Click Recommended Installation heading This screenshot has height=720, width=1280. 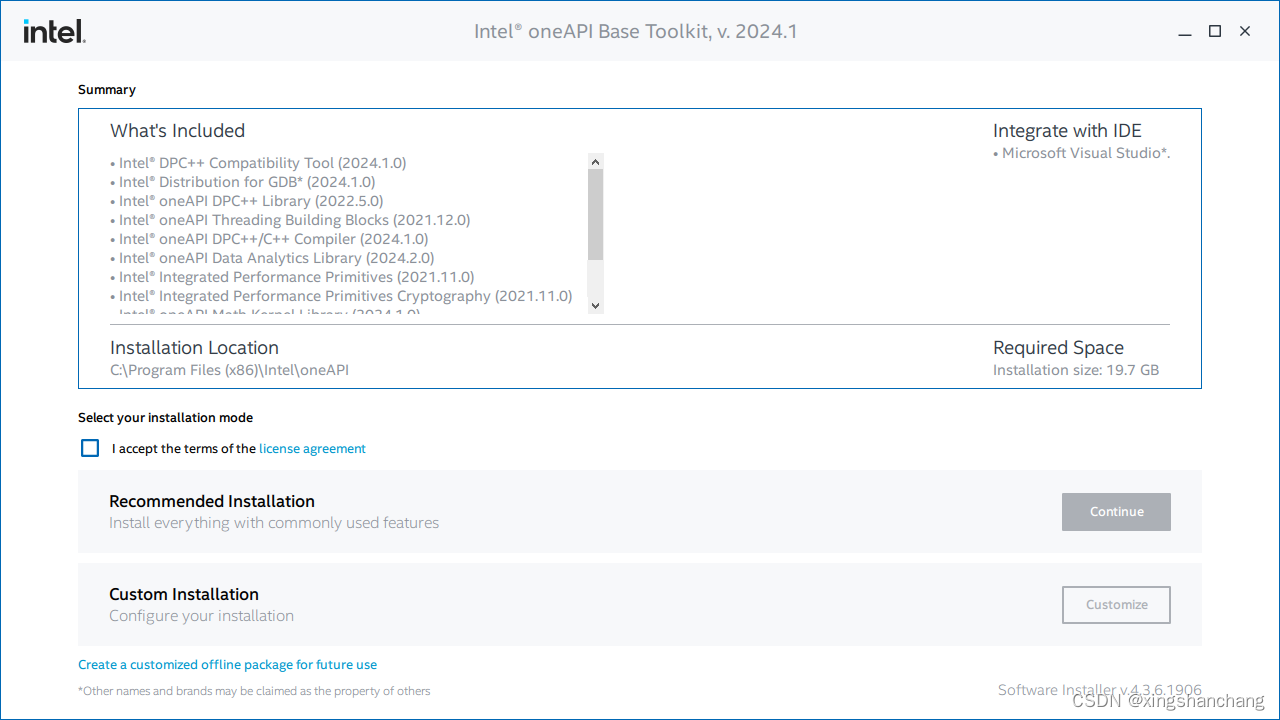pos(212,501)
